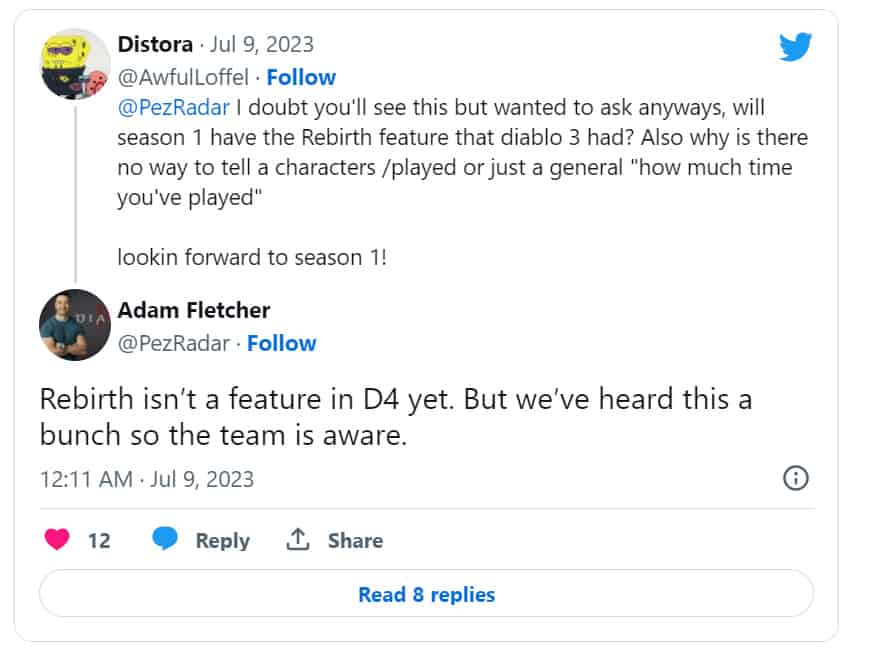The height and width of the screenshot is (655, 877).
Task: Follow the @PezRadar account
Action: coord(281,343)
